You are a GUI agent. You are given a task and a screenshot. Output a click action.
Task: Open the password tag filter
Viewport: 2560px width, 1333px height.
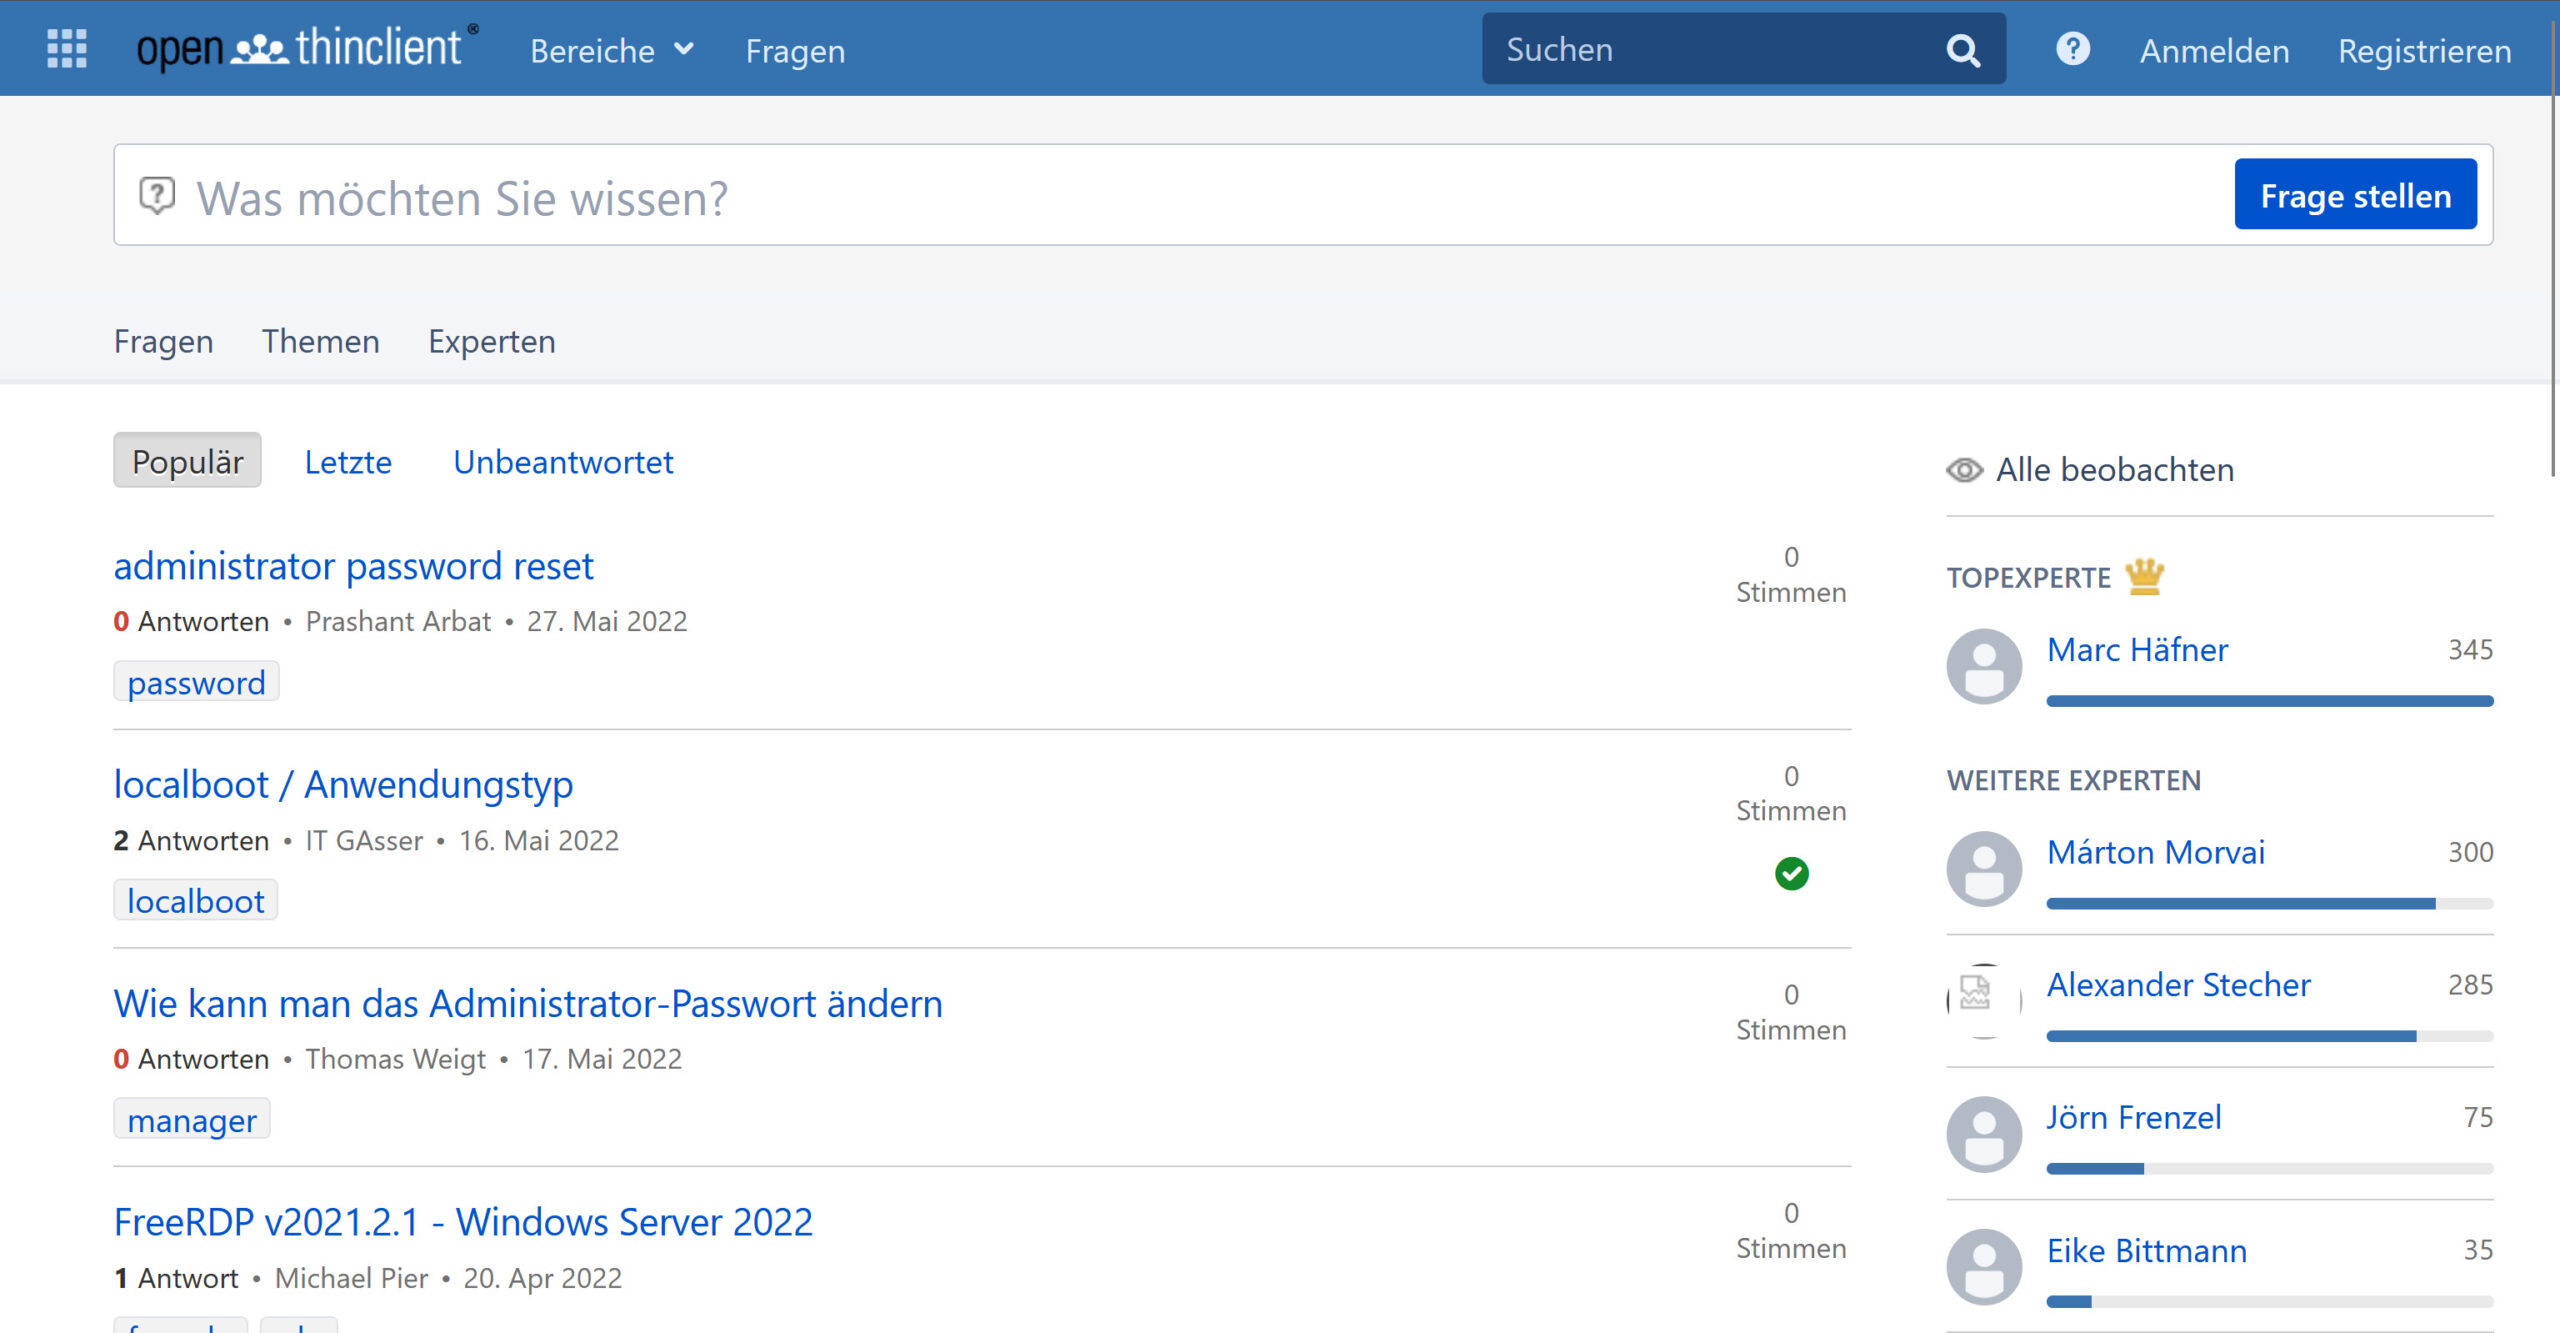point(196,681)
